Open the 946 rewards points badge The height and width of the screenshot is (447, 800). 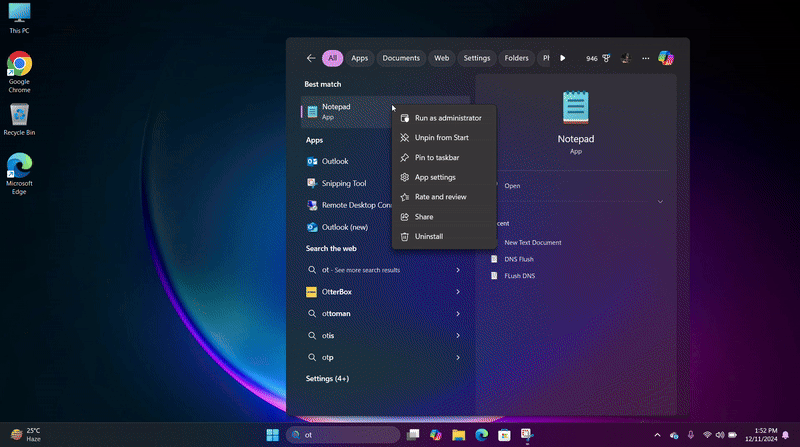597,58
